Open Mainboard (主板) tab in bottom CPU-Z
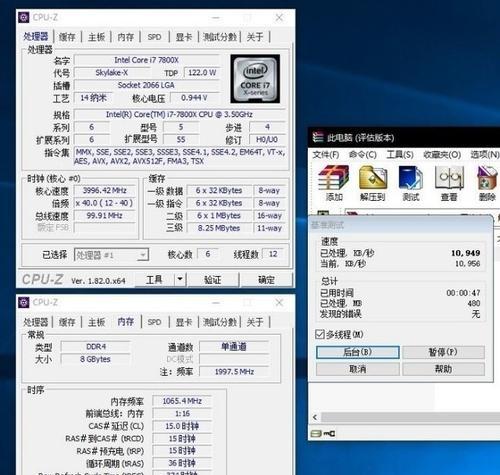This screenshot has height=475, width=500. pos(96,322)
